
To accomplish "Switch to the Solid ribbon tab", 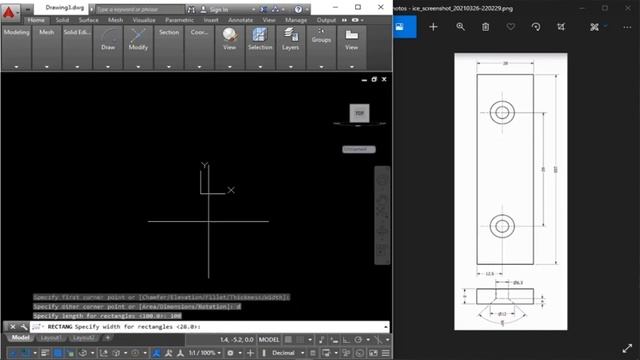I will [62, 20].
